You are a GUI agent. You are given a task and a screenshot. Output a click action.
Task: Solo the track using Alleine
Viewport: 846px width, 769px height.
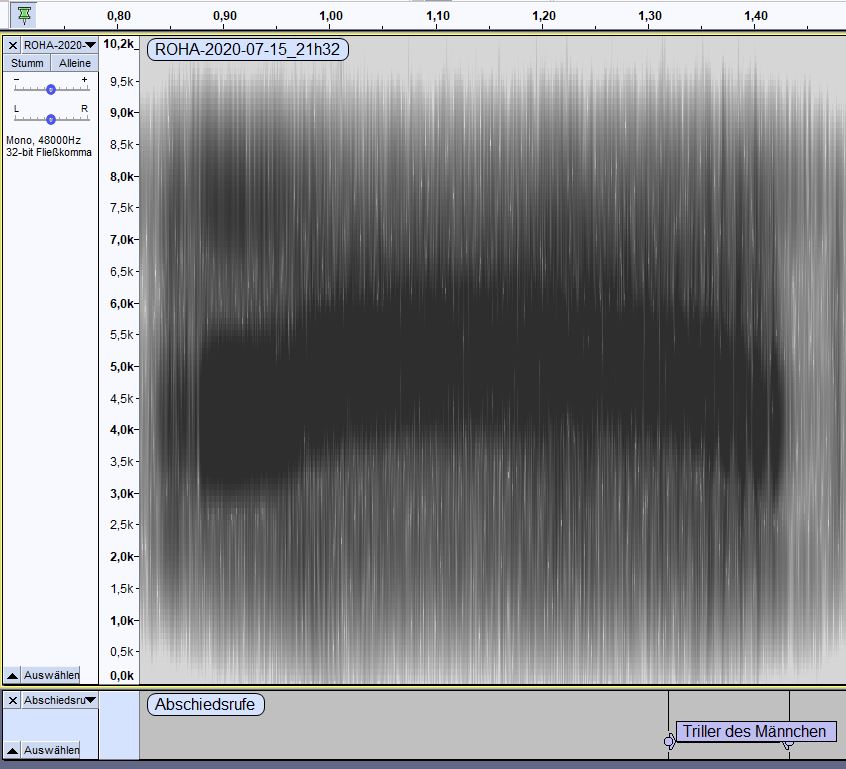(74, 63)
